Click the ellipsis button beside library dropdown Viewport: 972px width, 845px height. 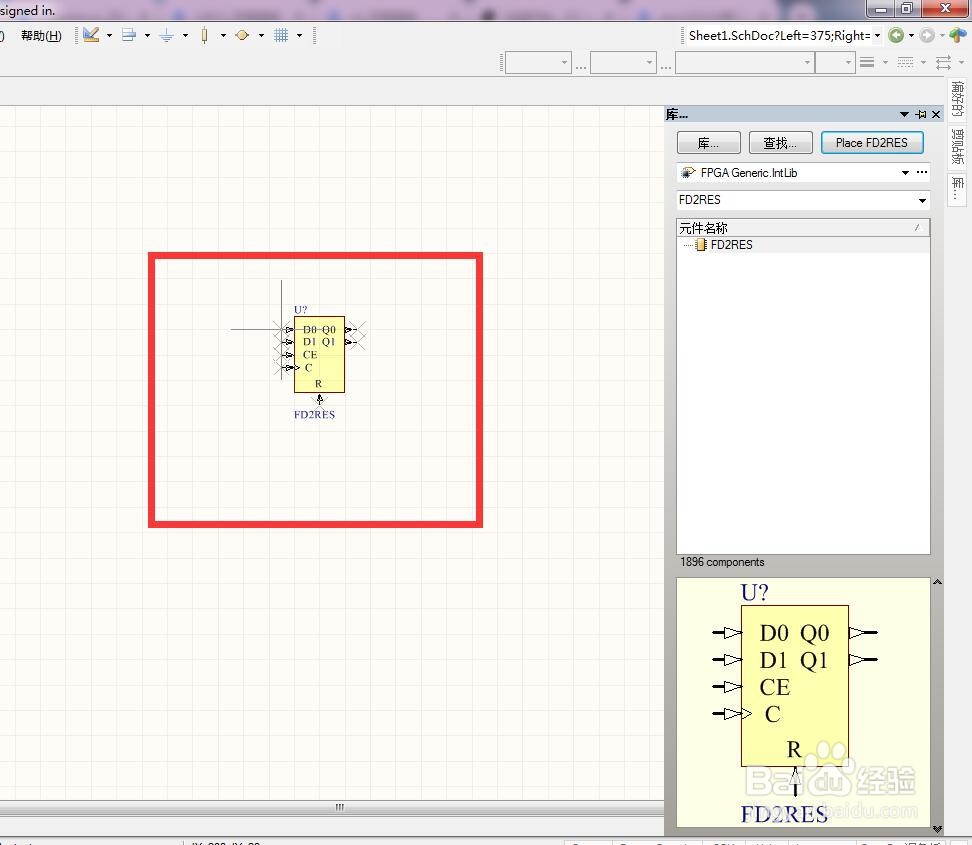tap(922, 172)
